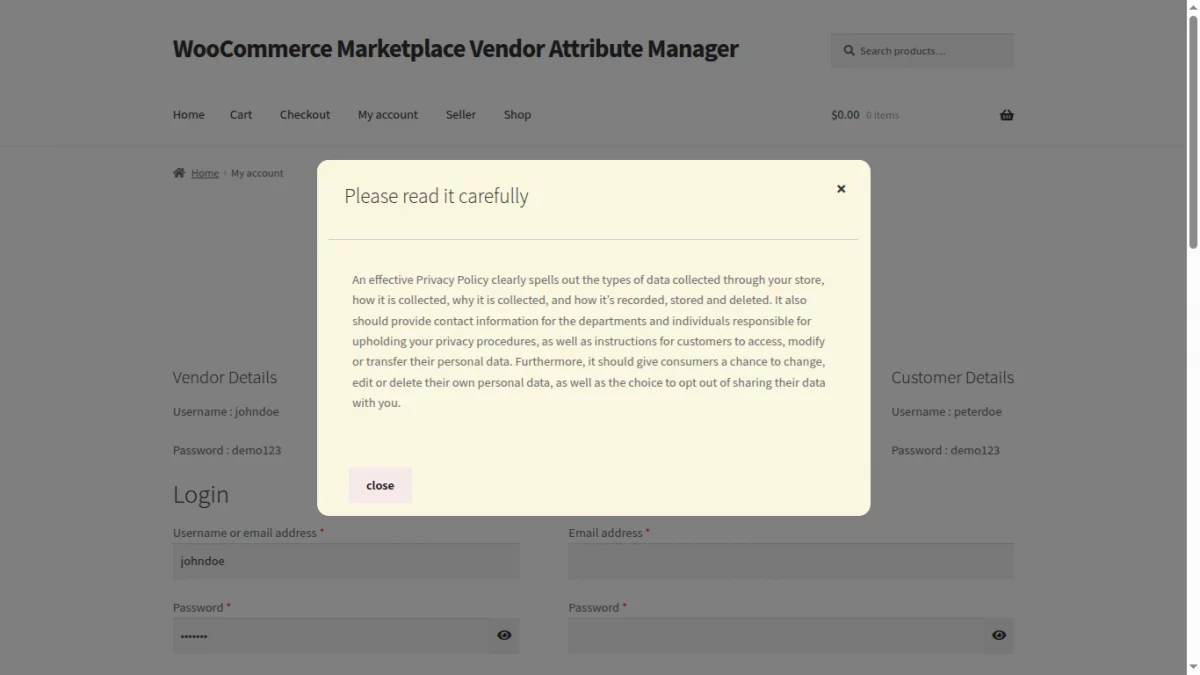Go to Home via the navigation menu
The image size is (1200, 675).
[188, 114]
